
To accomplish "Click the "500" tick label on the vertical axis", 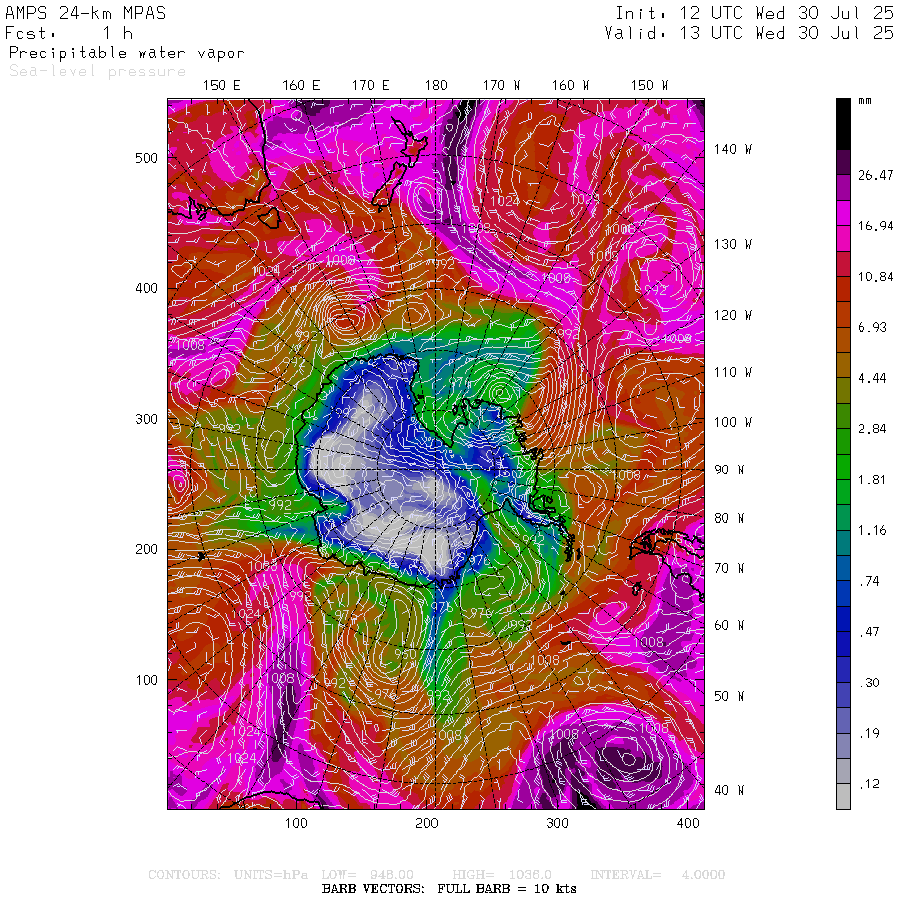I will click(146, 158).
